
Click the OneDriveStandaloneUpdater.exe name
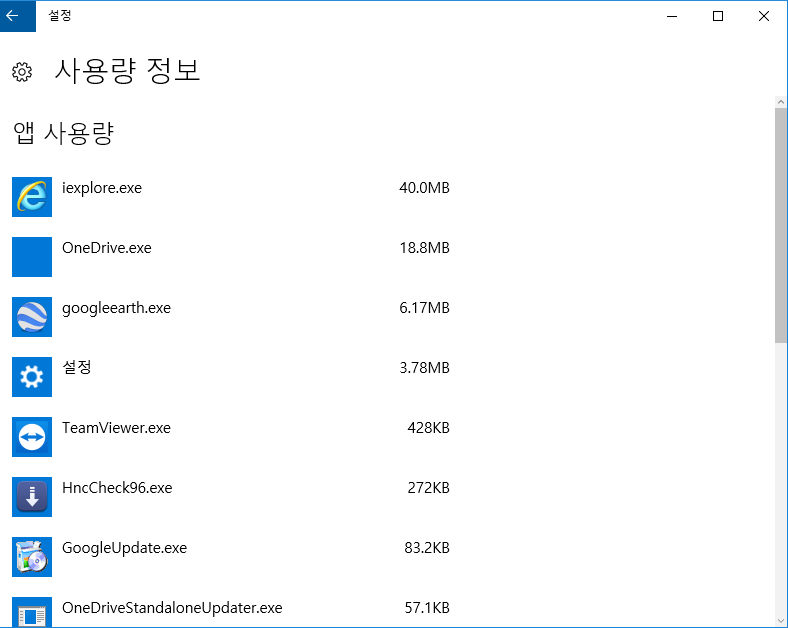click(172, 608)
